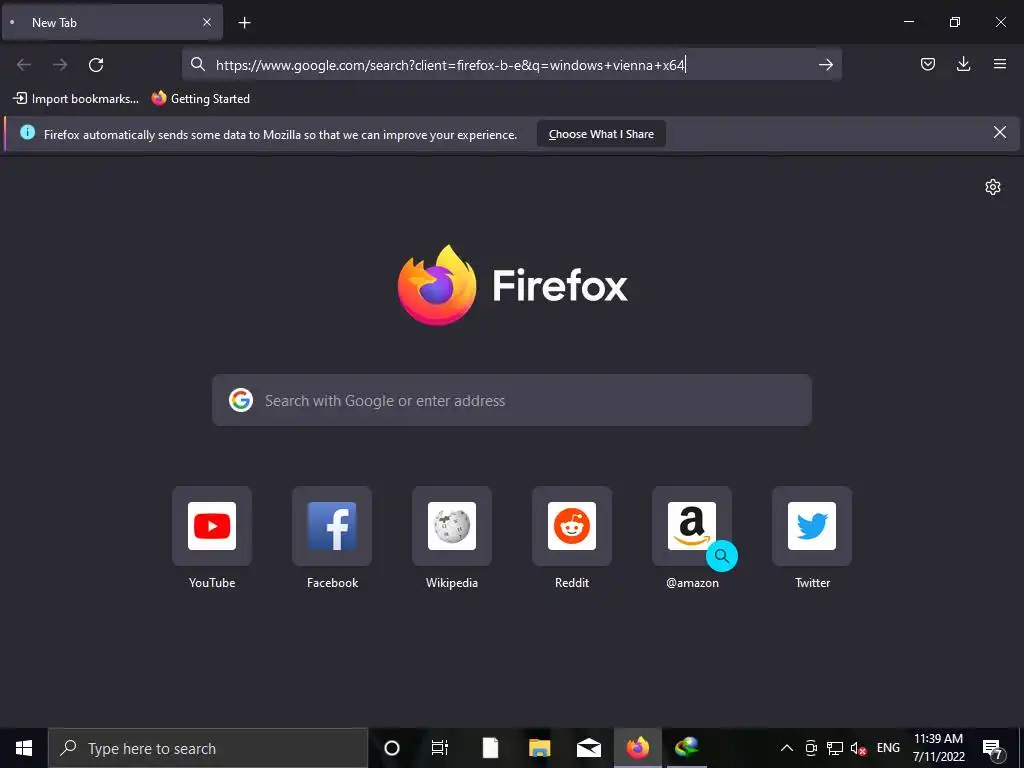Reload the page with the refresh icon
This screenshot has width=1024, height=768.
point(96,65)
